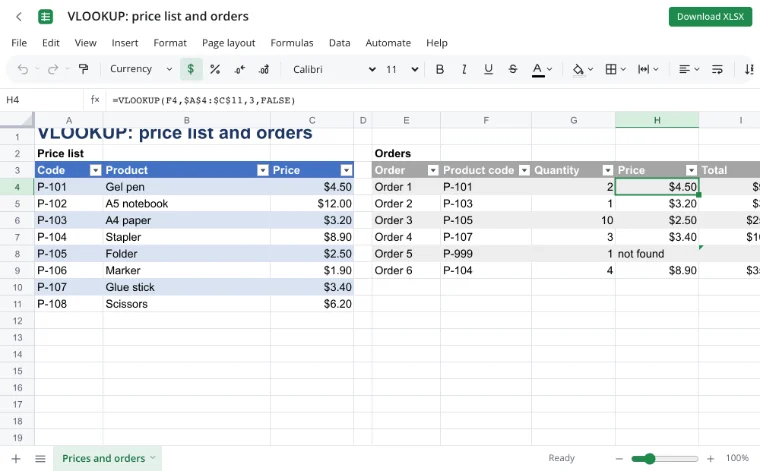Image resolution: width=760 pixels, height=471 pixels.
Task: Open the Calibri font dropdown
Action: 334,69
